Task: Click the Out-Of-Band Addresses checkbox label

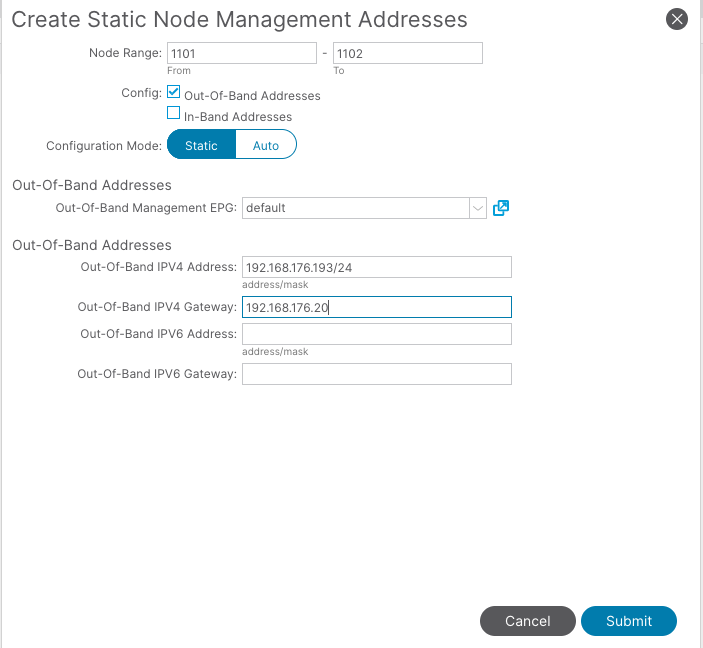Action: pyautogui.click(x=252, y=96)
